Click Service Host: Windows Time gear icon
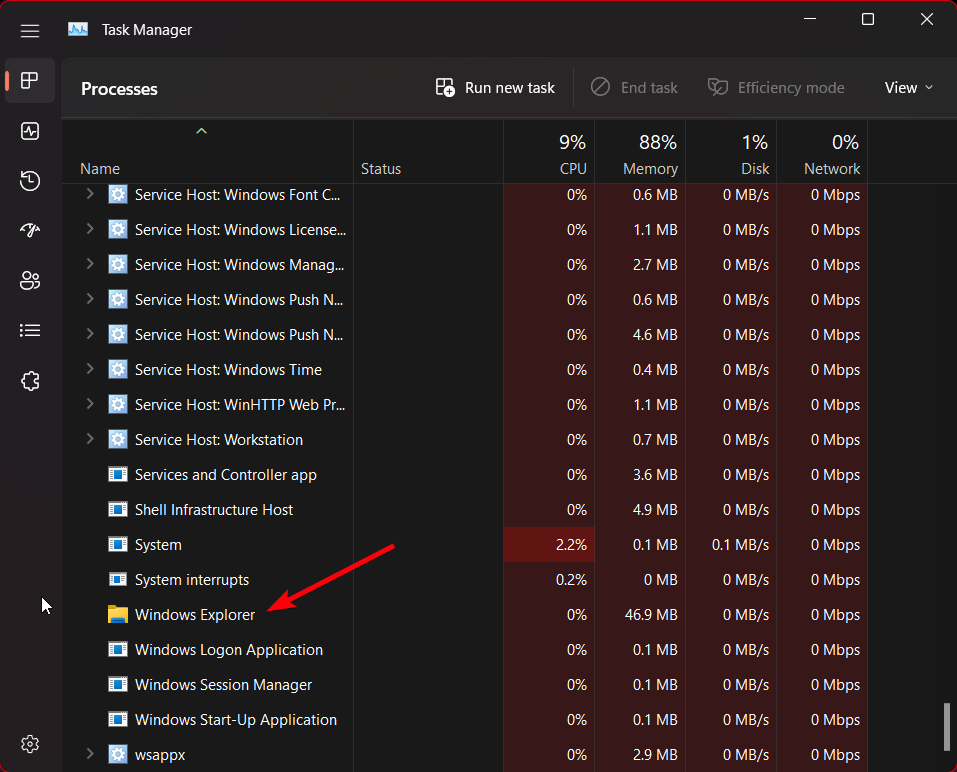This screenshot has height=772, width=957. point(118,369)
